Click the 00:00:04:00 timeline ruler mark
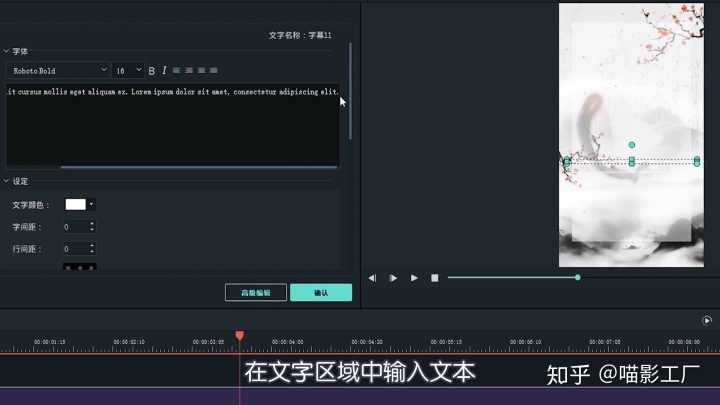The height and width of the screenshot is (405, 720). click(287, 342)
